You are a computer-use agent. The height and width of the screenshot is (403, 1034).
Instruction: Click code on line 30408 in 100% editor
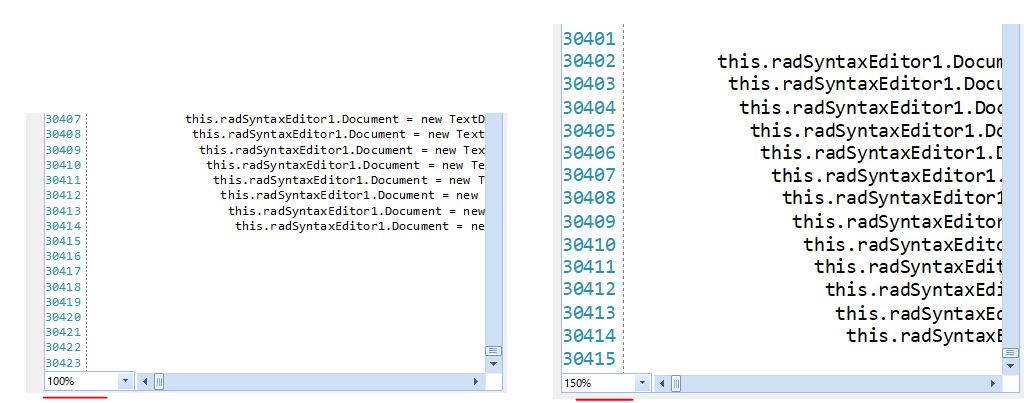(x=339, y=135)
